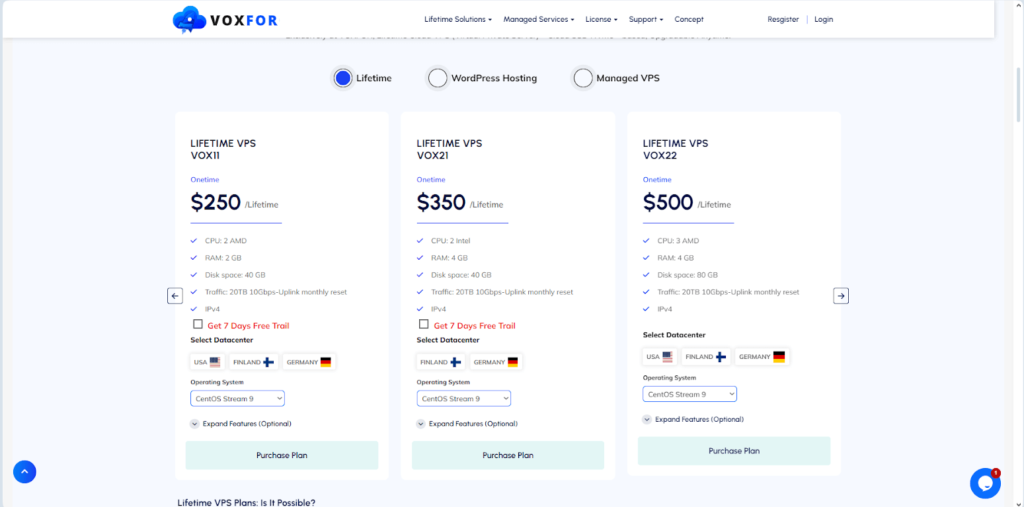The width and height of the screenshot is (1024, 507).
Task: Purchase the VOX21 plan
Action: click(x=507, y=455)
